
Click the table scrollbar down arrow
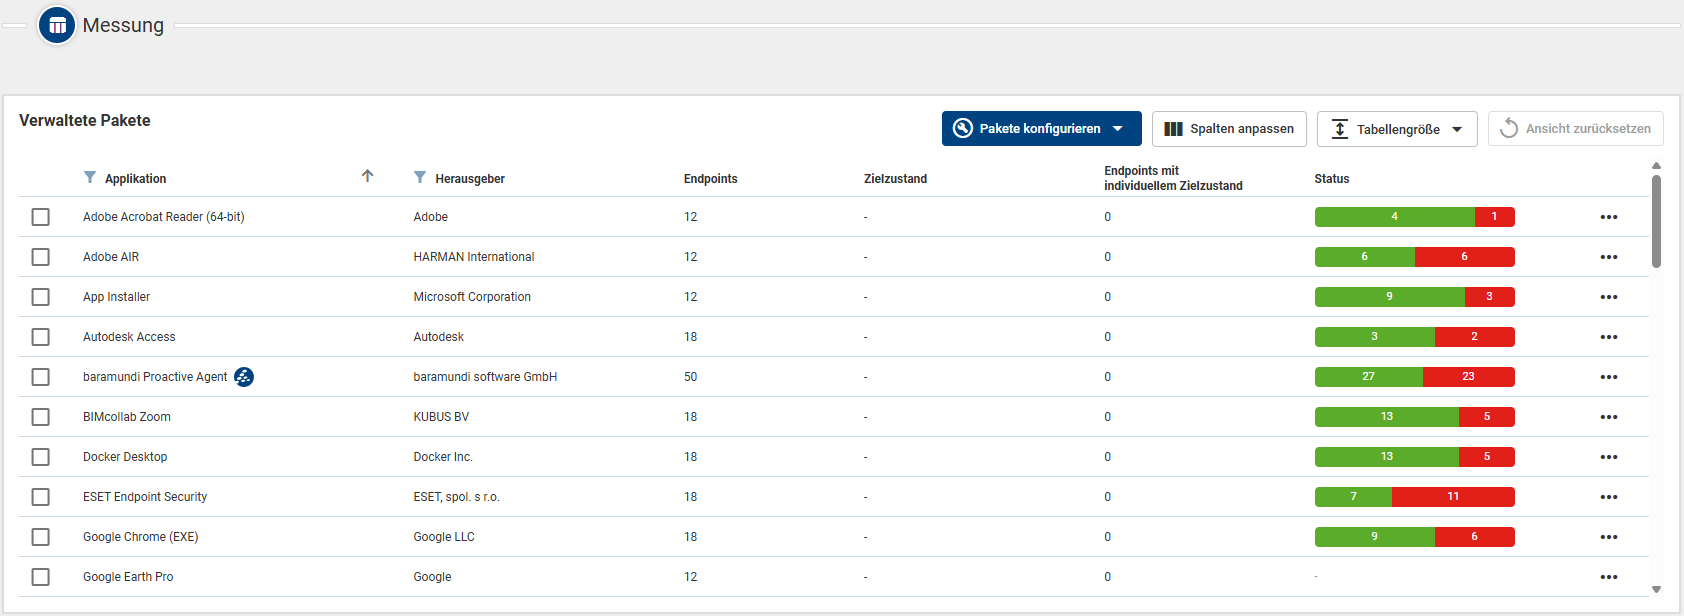click(x=1656, y=590)
